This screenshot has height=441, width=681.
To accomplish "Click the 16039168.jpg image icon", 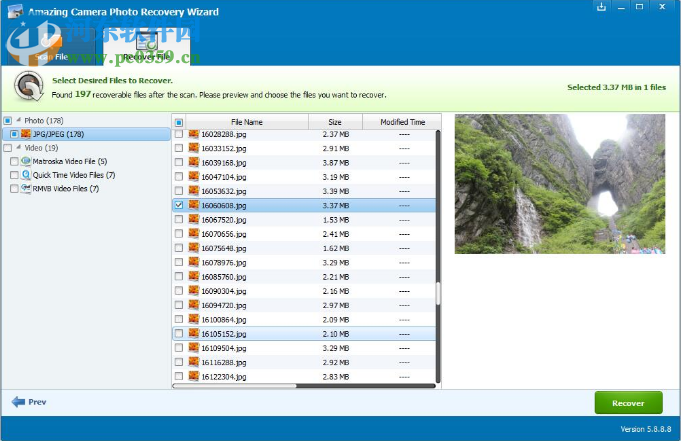I will (194, 162).
